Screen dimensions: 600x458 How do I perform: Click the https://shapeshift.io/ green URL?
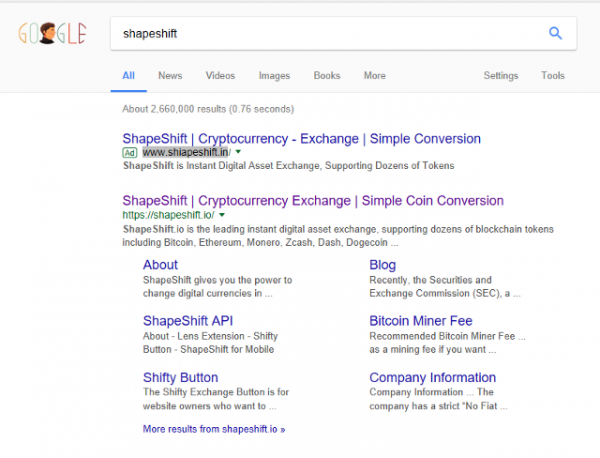coord(168,215)
